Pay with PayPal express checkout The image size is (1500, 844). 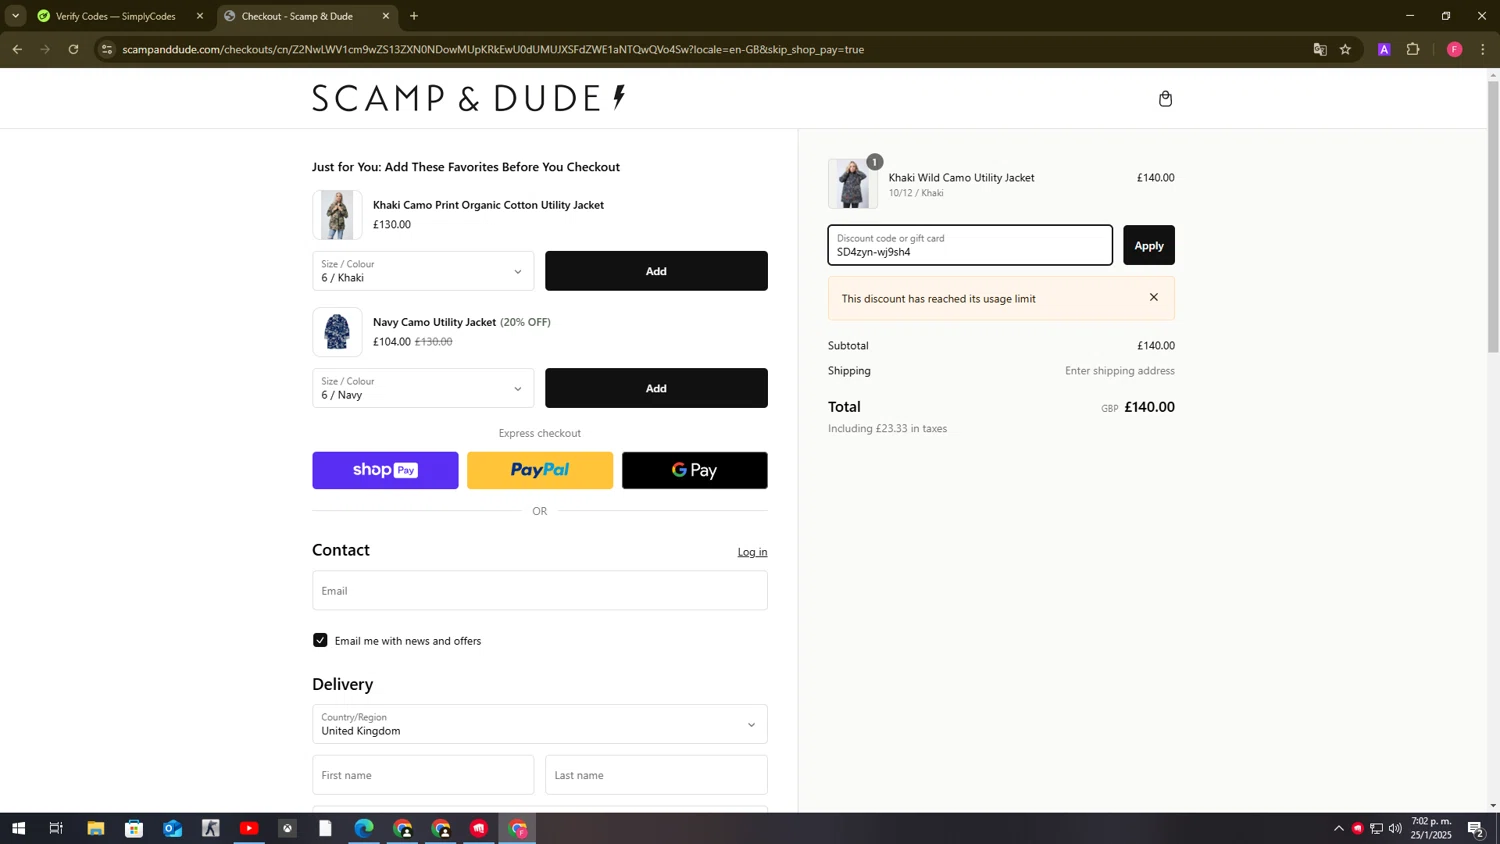[x=540, y=470]
